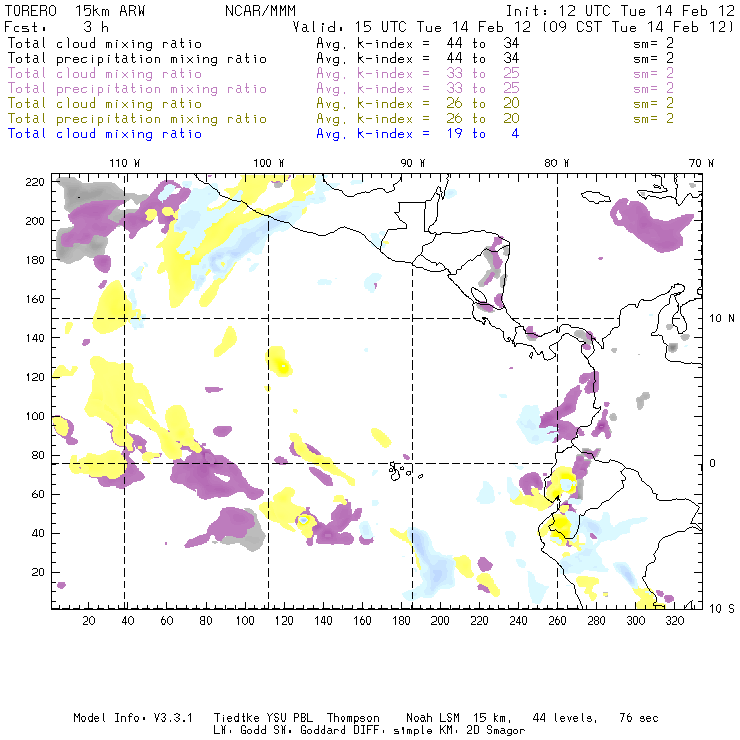Click the "YSU PBL" footer text

pos(290,718)
